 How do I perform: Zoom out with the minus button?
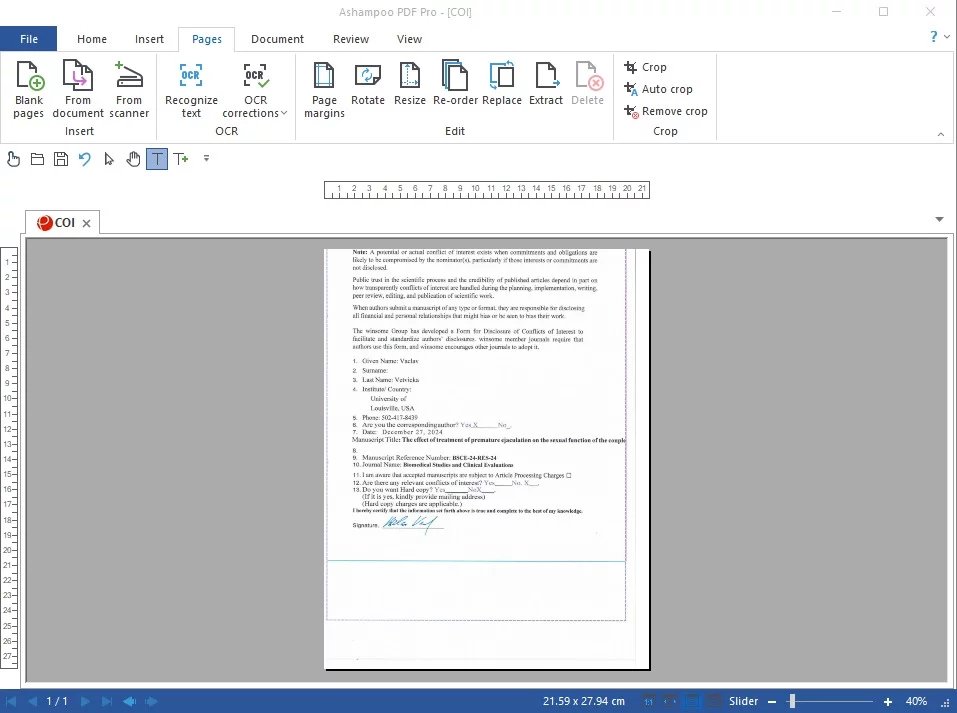(772, 702)
